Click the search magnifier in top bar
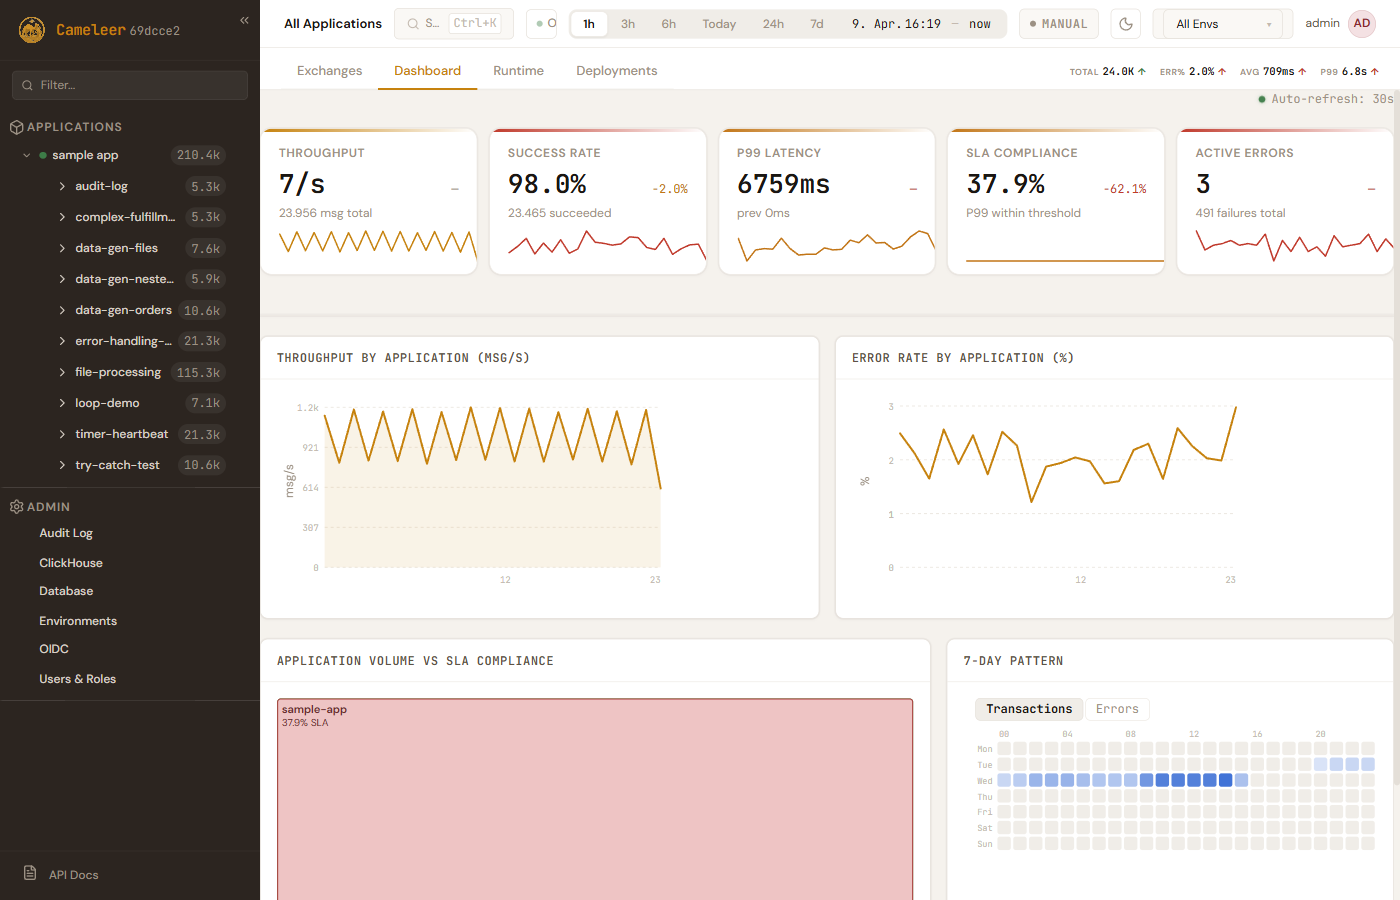The image size is (1400, 900). click(x=413, y=24)
